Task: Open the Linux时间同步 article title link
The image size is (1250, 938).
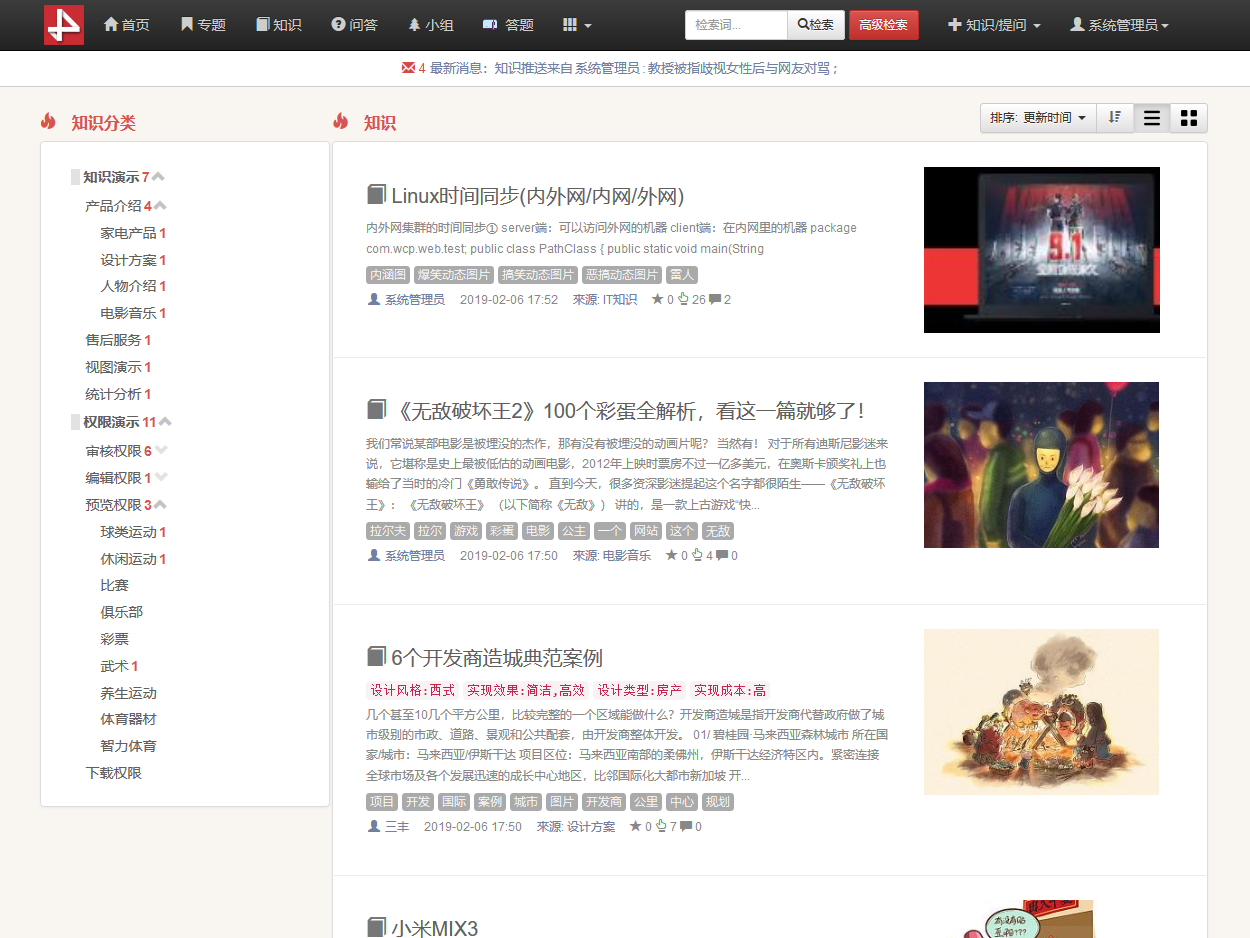Action: click(x=537, y=196)
